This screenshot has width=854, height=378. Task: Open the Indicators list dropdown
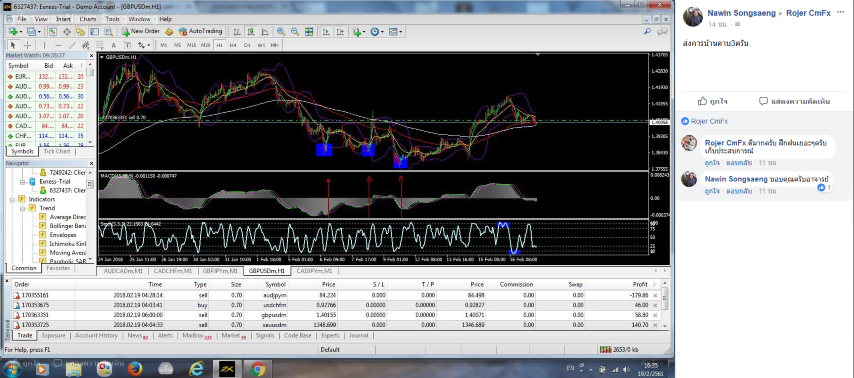[359, 32]
